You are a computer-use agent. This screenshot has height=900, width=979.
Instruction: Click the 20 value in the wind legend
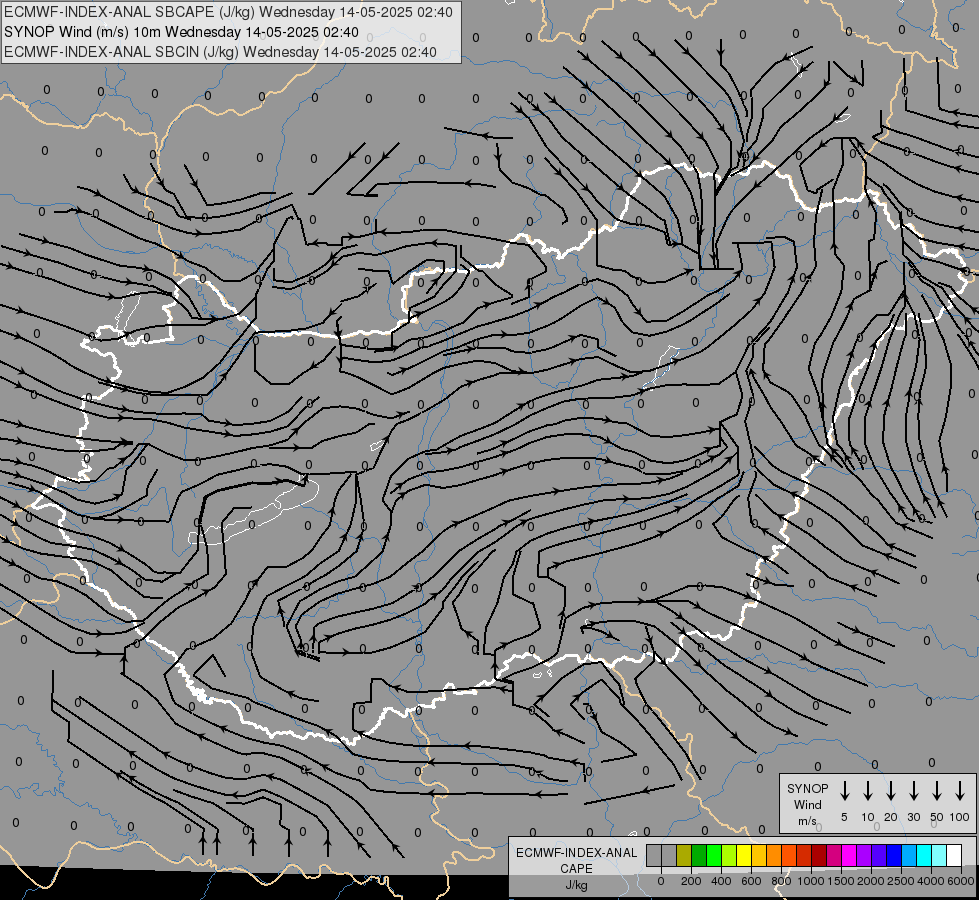[891, 817]
